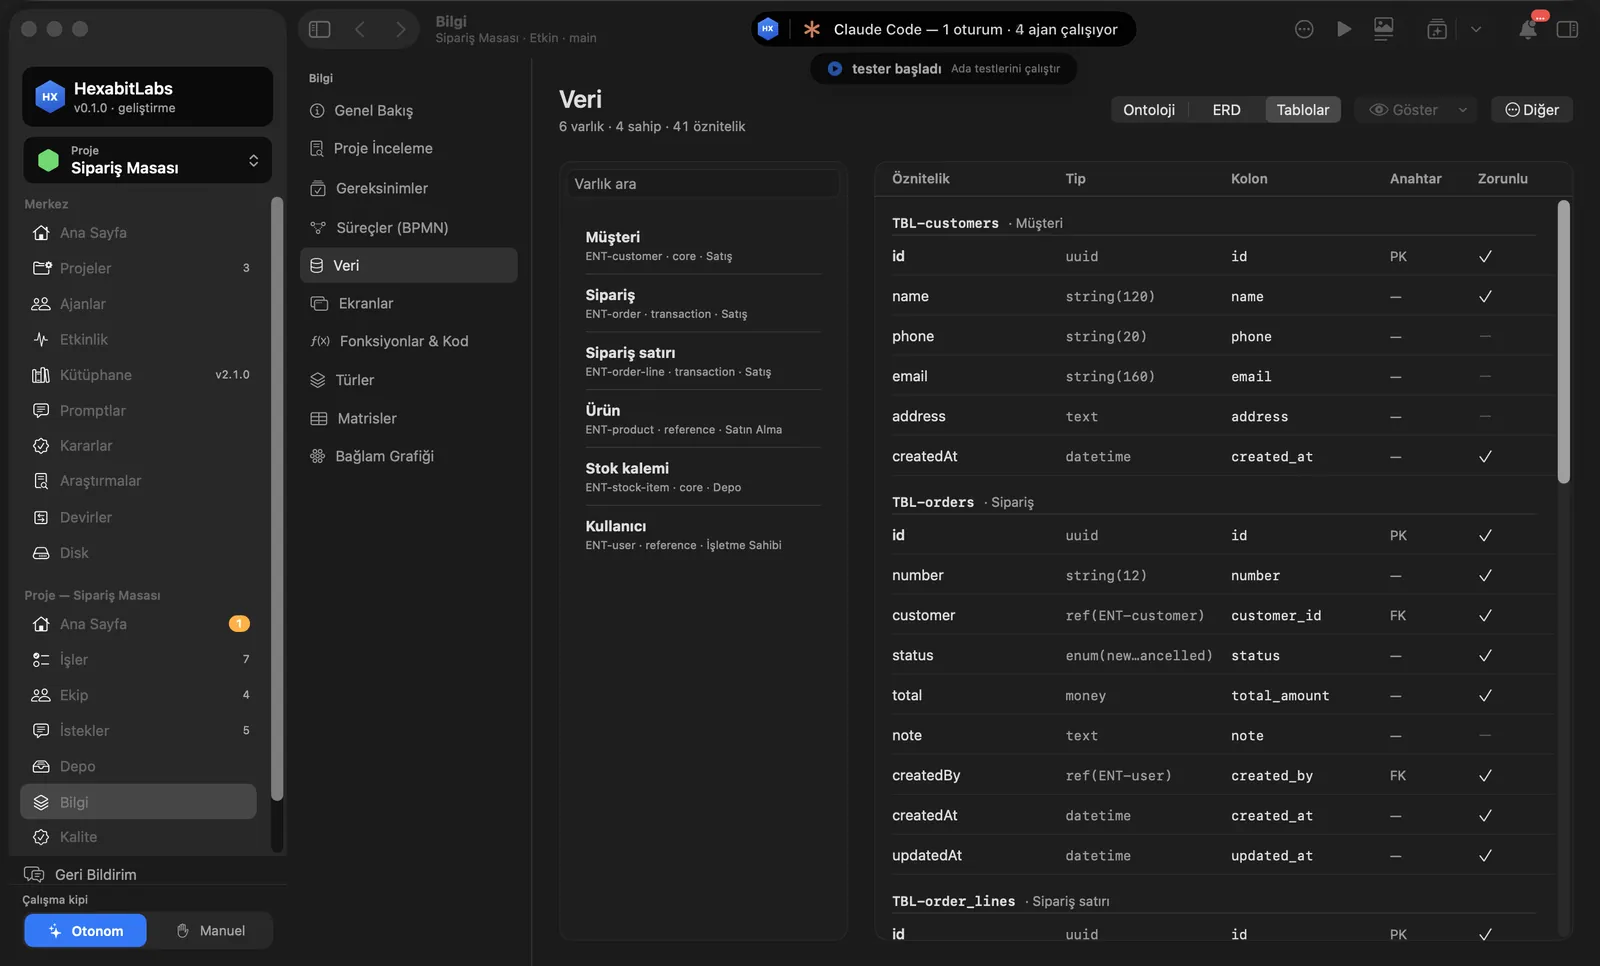Switch working mode to Otonom

click(86, 931)
